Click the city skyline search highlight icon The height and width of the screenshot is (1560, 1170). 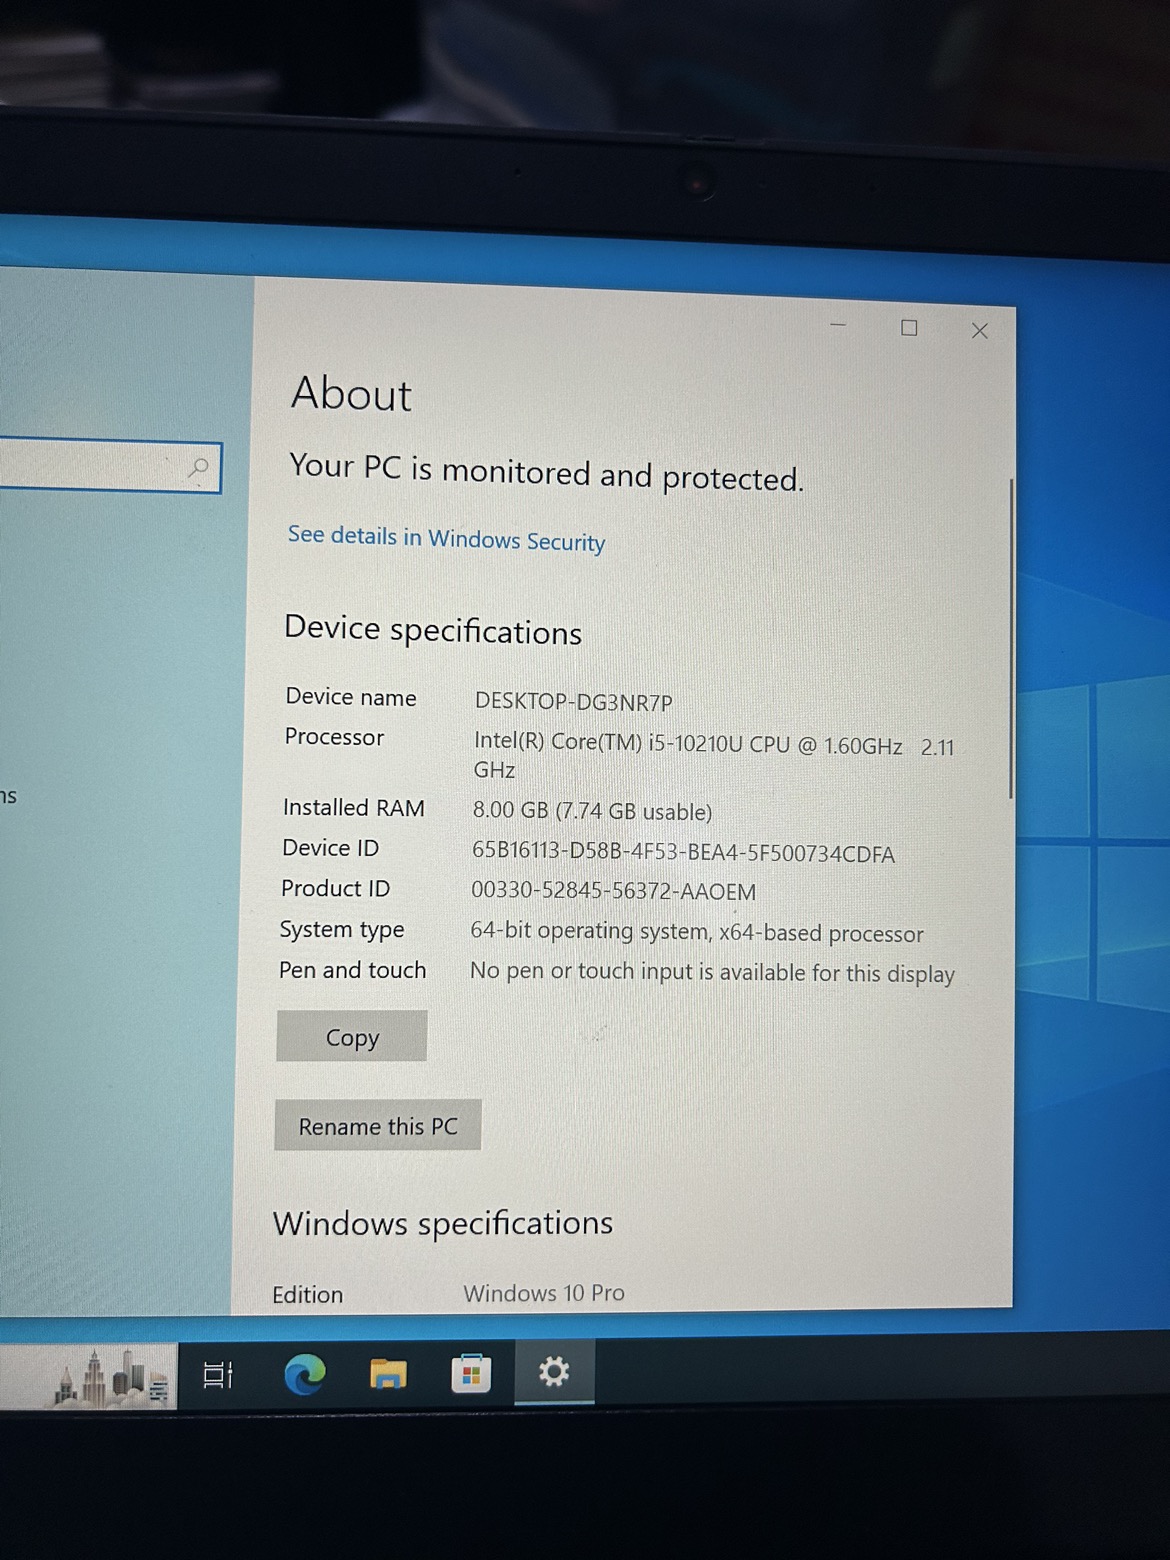click(x=112, y=1378)
